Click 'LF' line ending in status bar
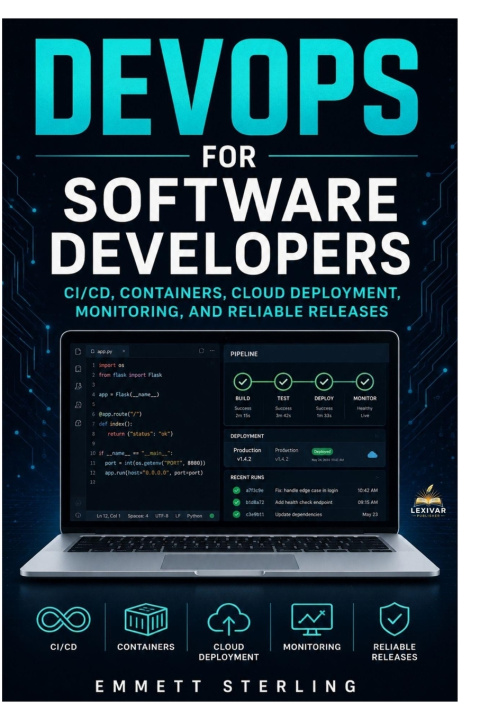Viewport: 480px width, 720px height. tap(178, 516)
